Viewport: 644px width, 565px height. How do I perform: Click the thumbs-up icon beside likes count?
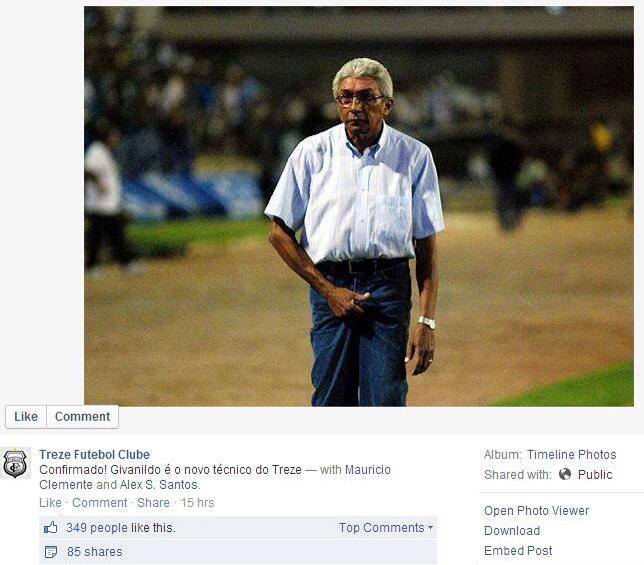click(51, 528)
